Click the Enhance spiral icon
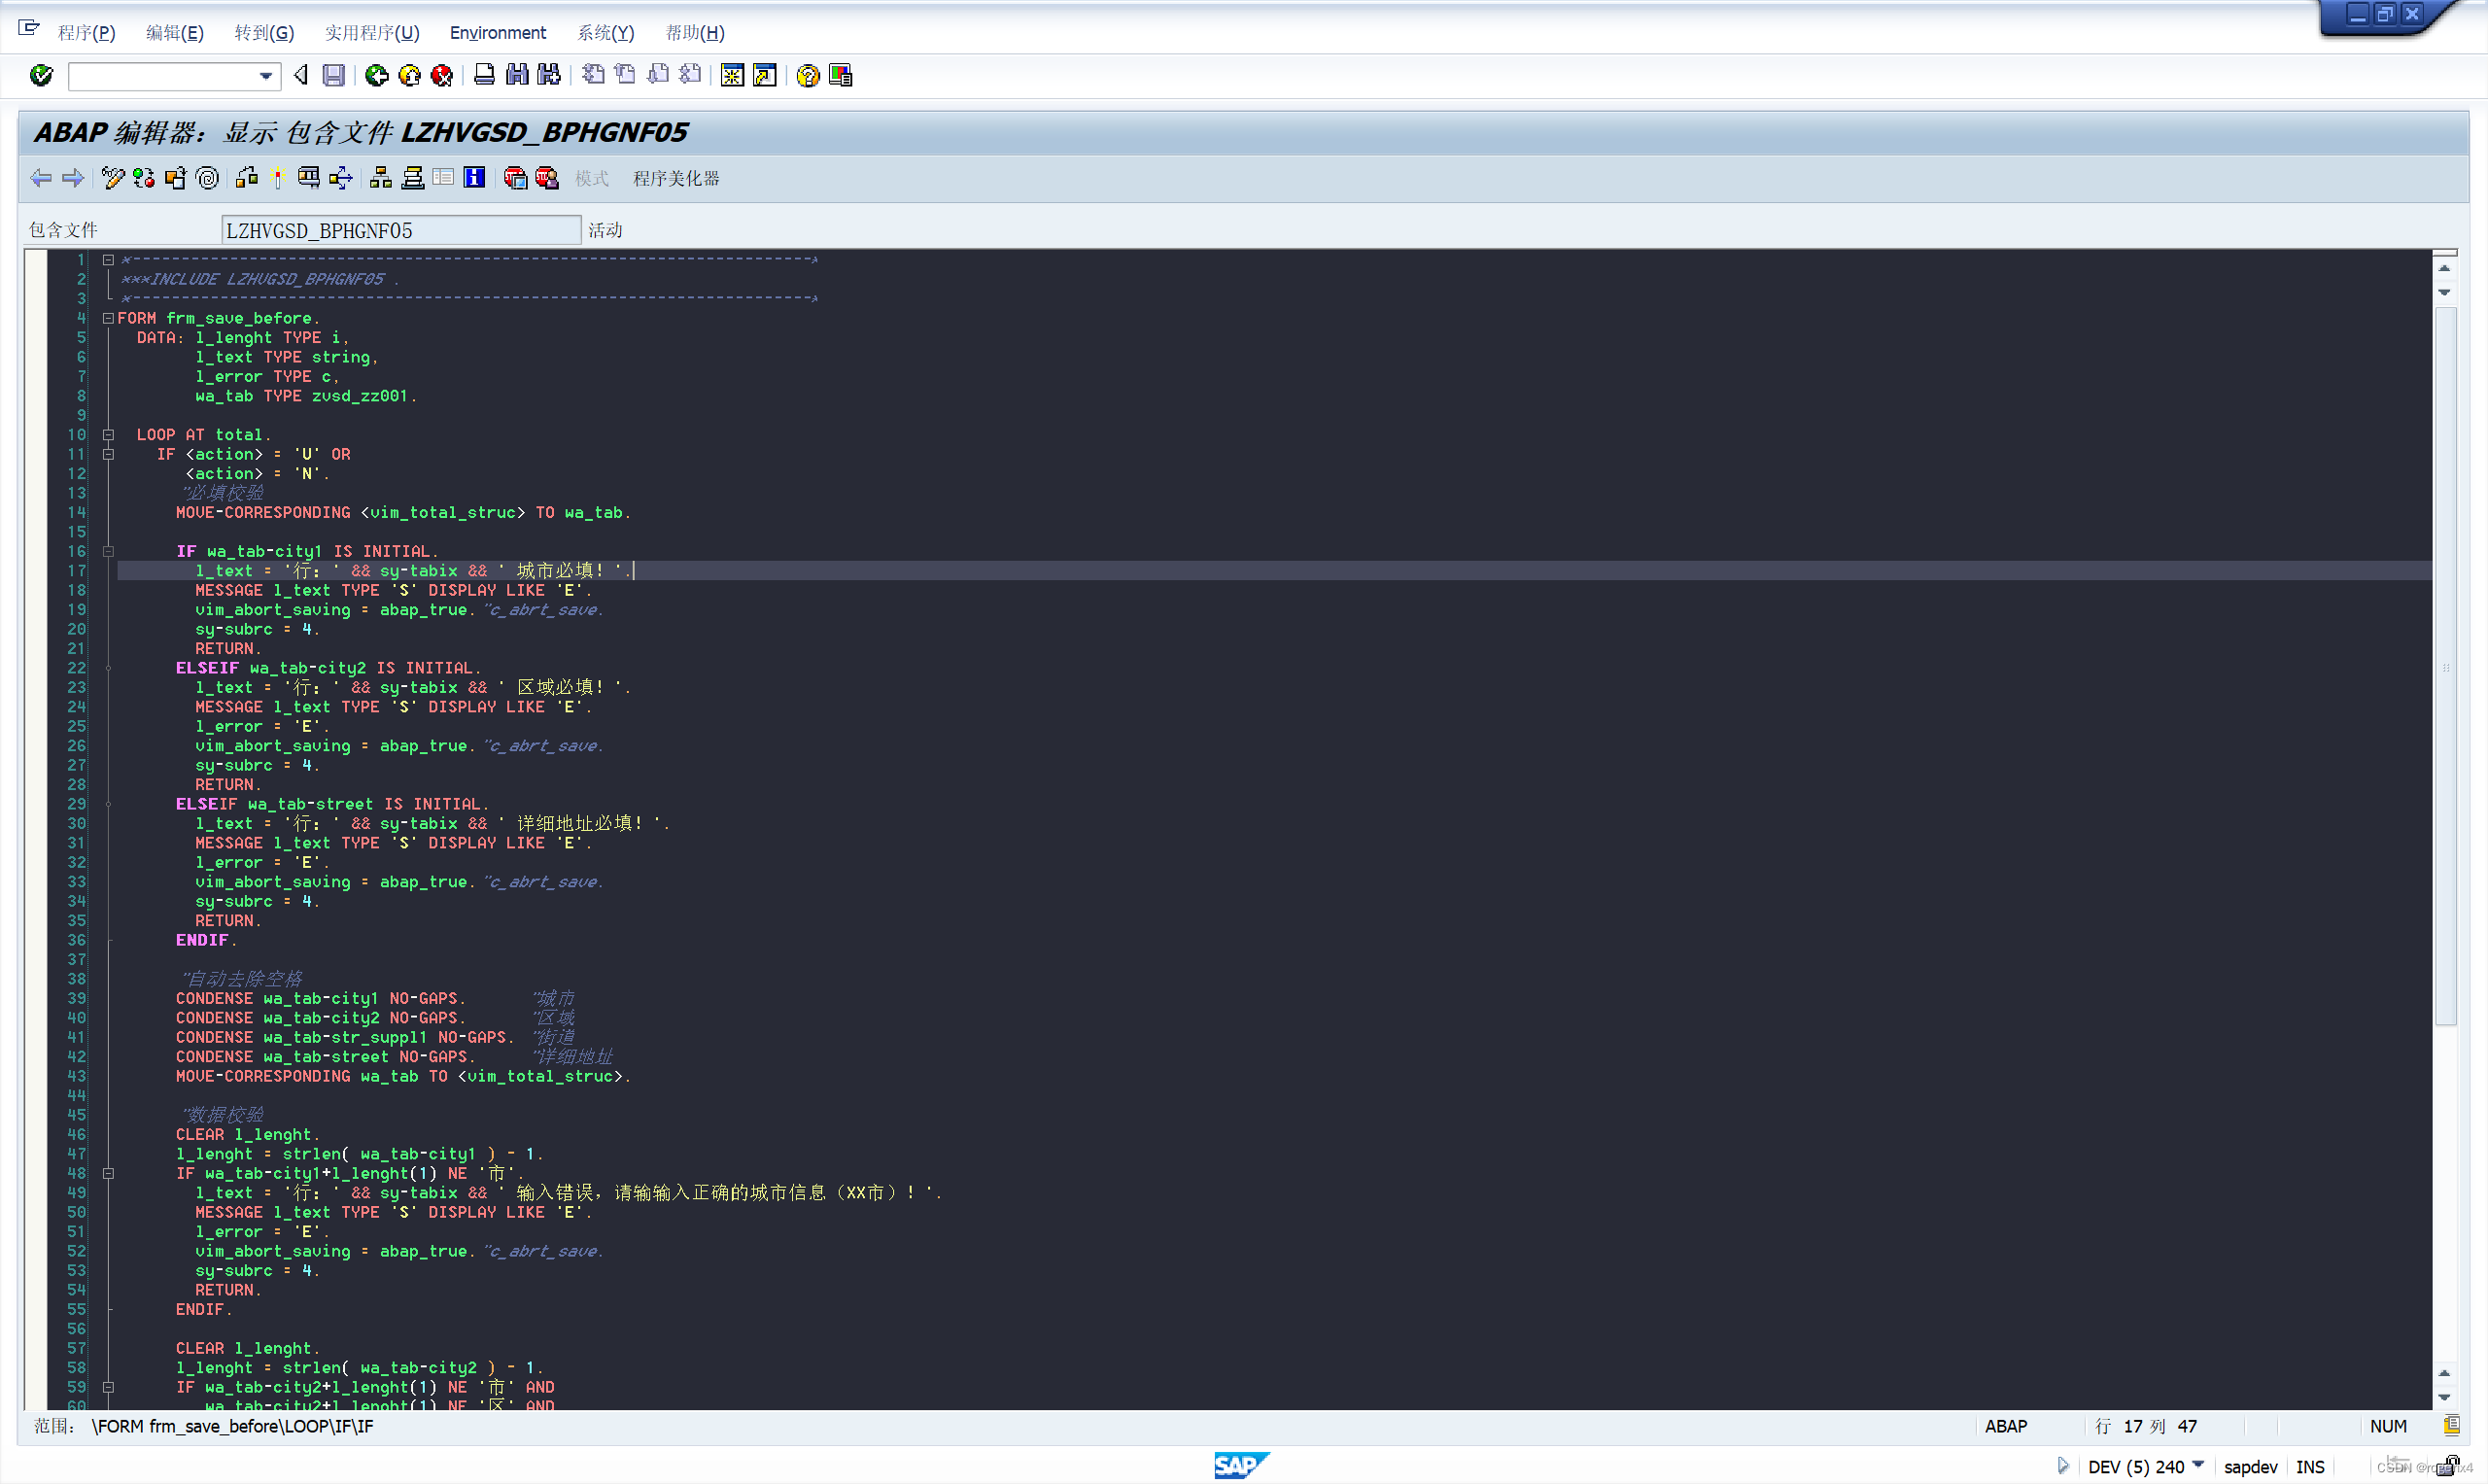 point(208,178)
